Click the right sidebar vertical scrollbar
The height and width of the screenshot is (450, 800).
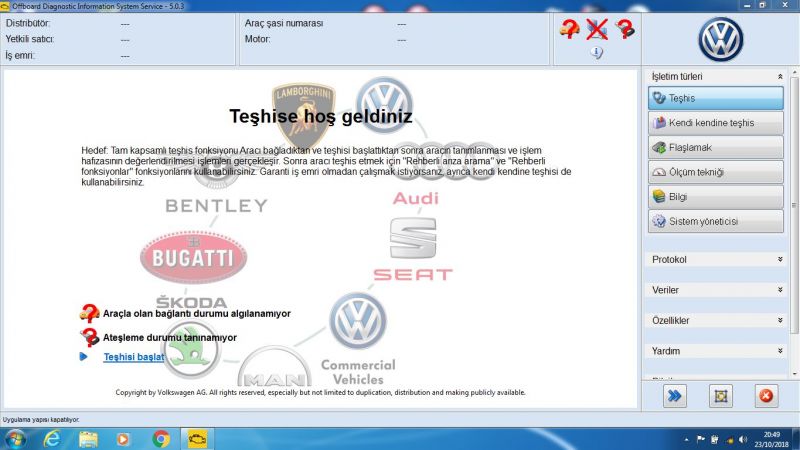[794, 204]
